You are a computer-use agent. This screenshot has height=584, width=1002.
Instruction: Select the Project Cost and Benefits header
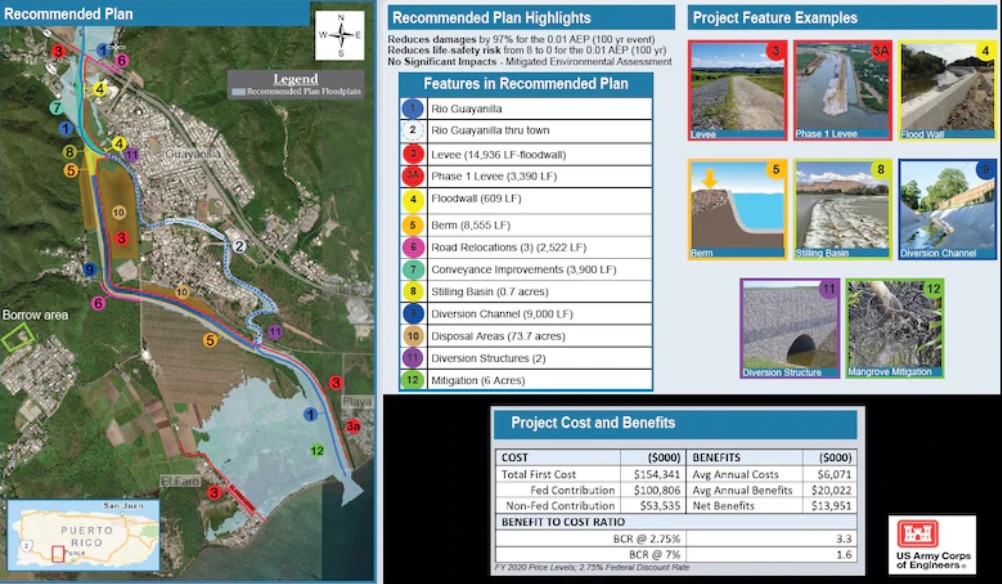(x=593, y=423)
